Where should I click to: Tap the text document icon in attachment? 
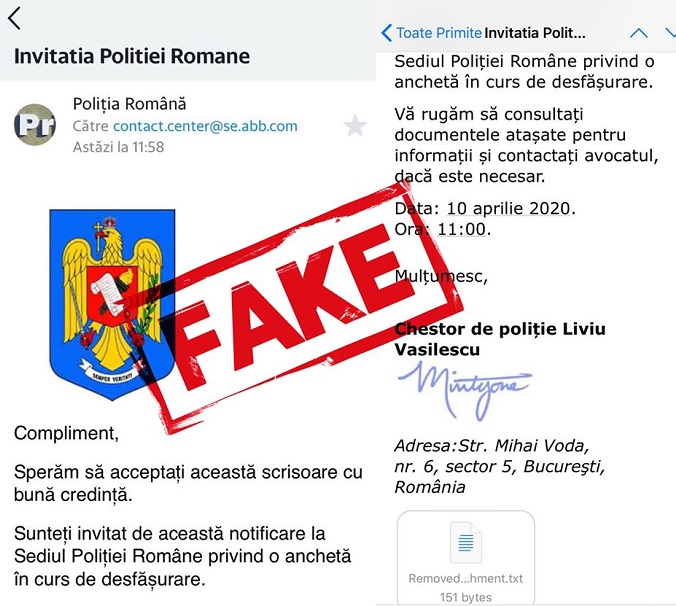pyautogui.click(x=466, y=542)
